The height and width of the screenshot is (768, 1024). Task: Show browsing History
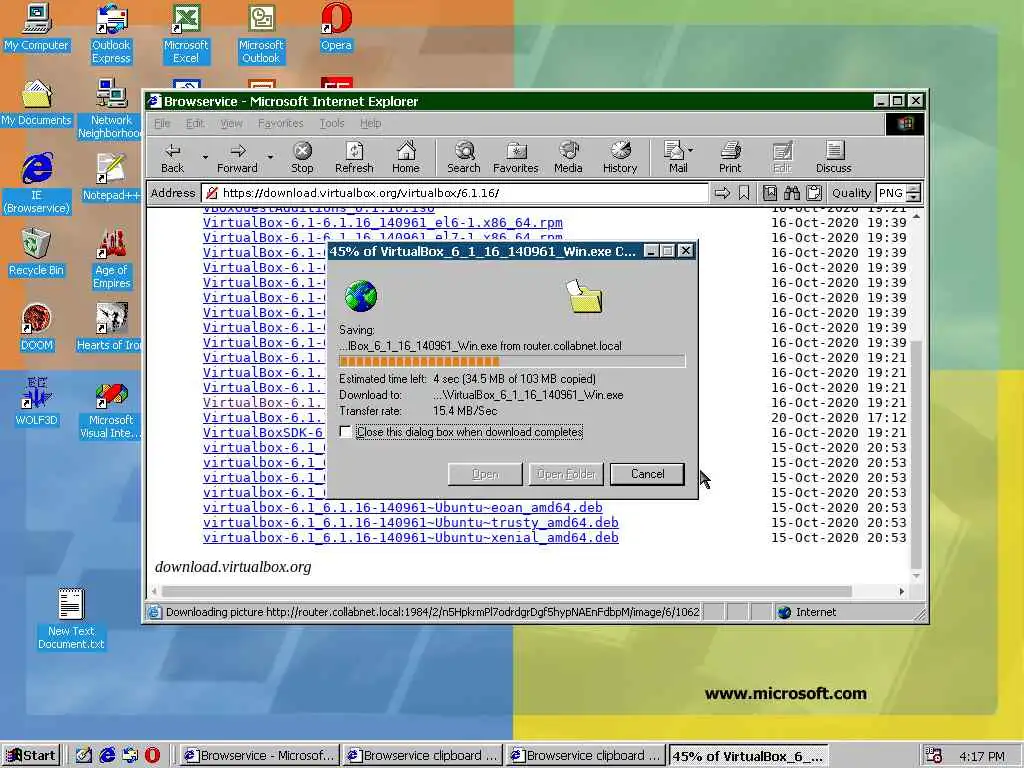click(620, 157)
